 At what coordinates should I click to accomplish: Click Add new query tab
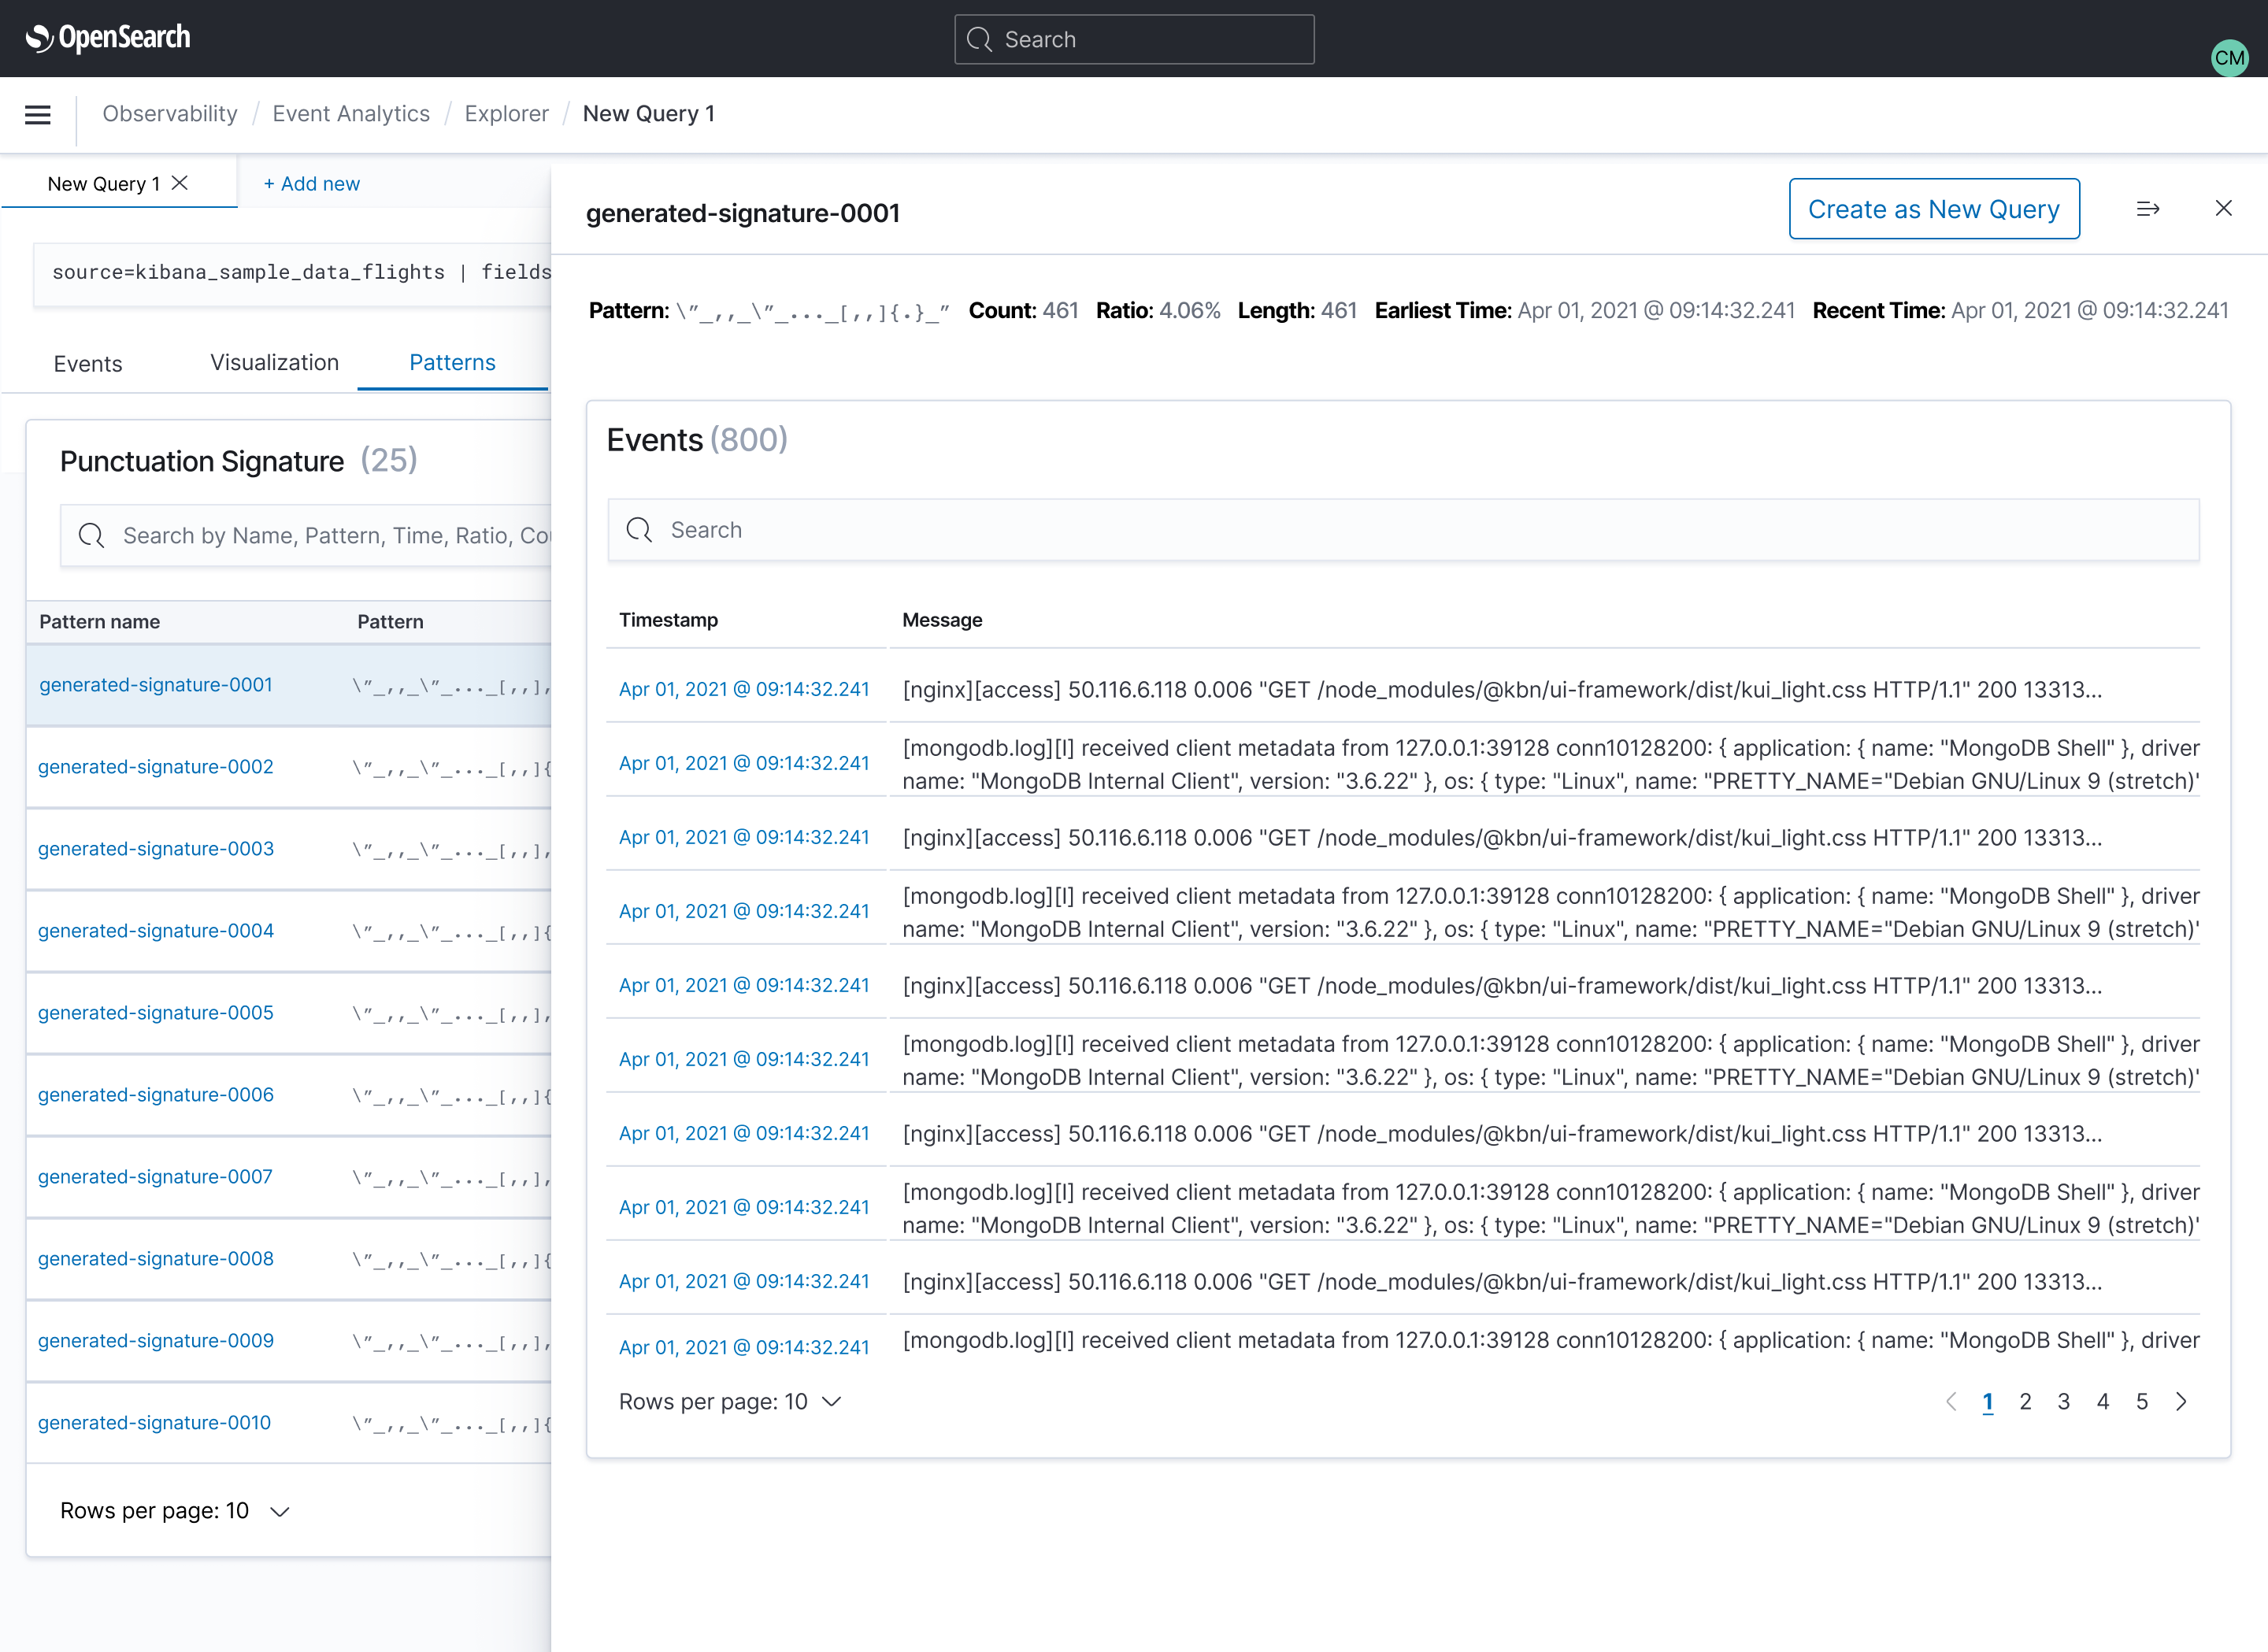coord(311,183)
